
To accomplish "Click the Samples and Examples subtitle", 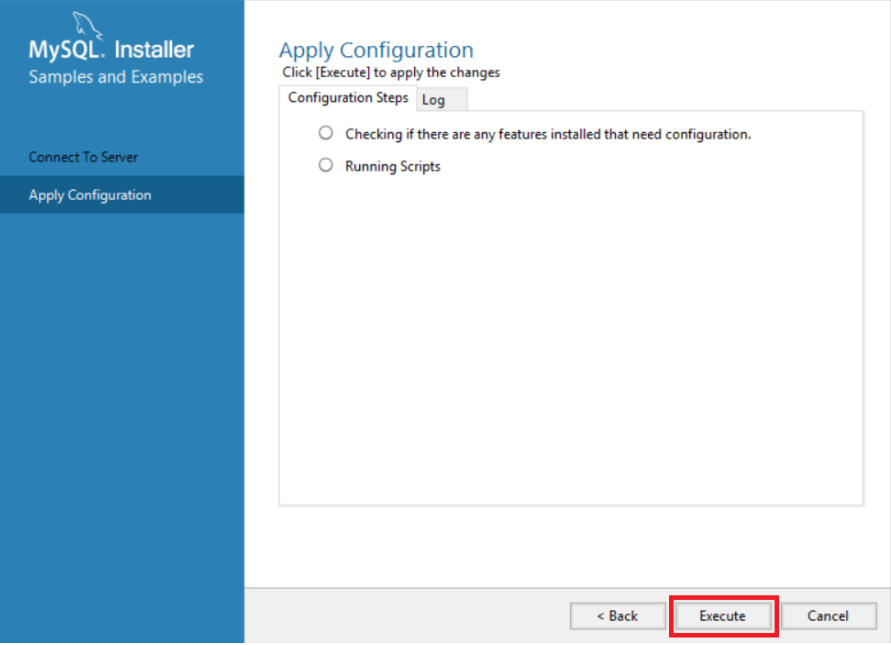I will tap(116, 77).
